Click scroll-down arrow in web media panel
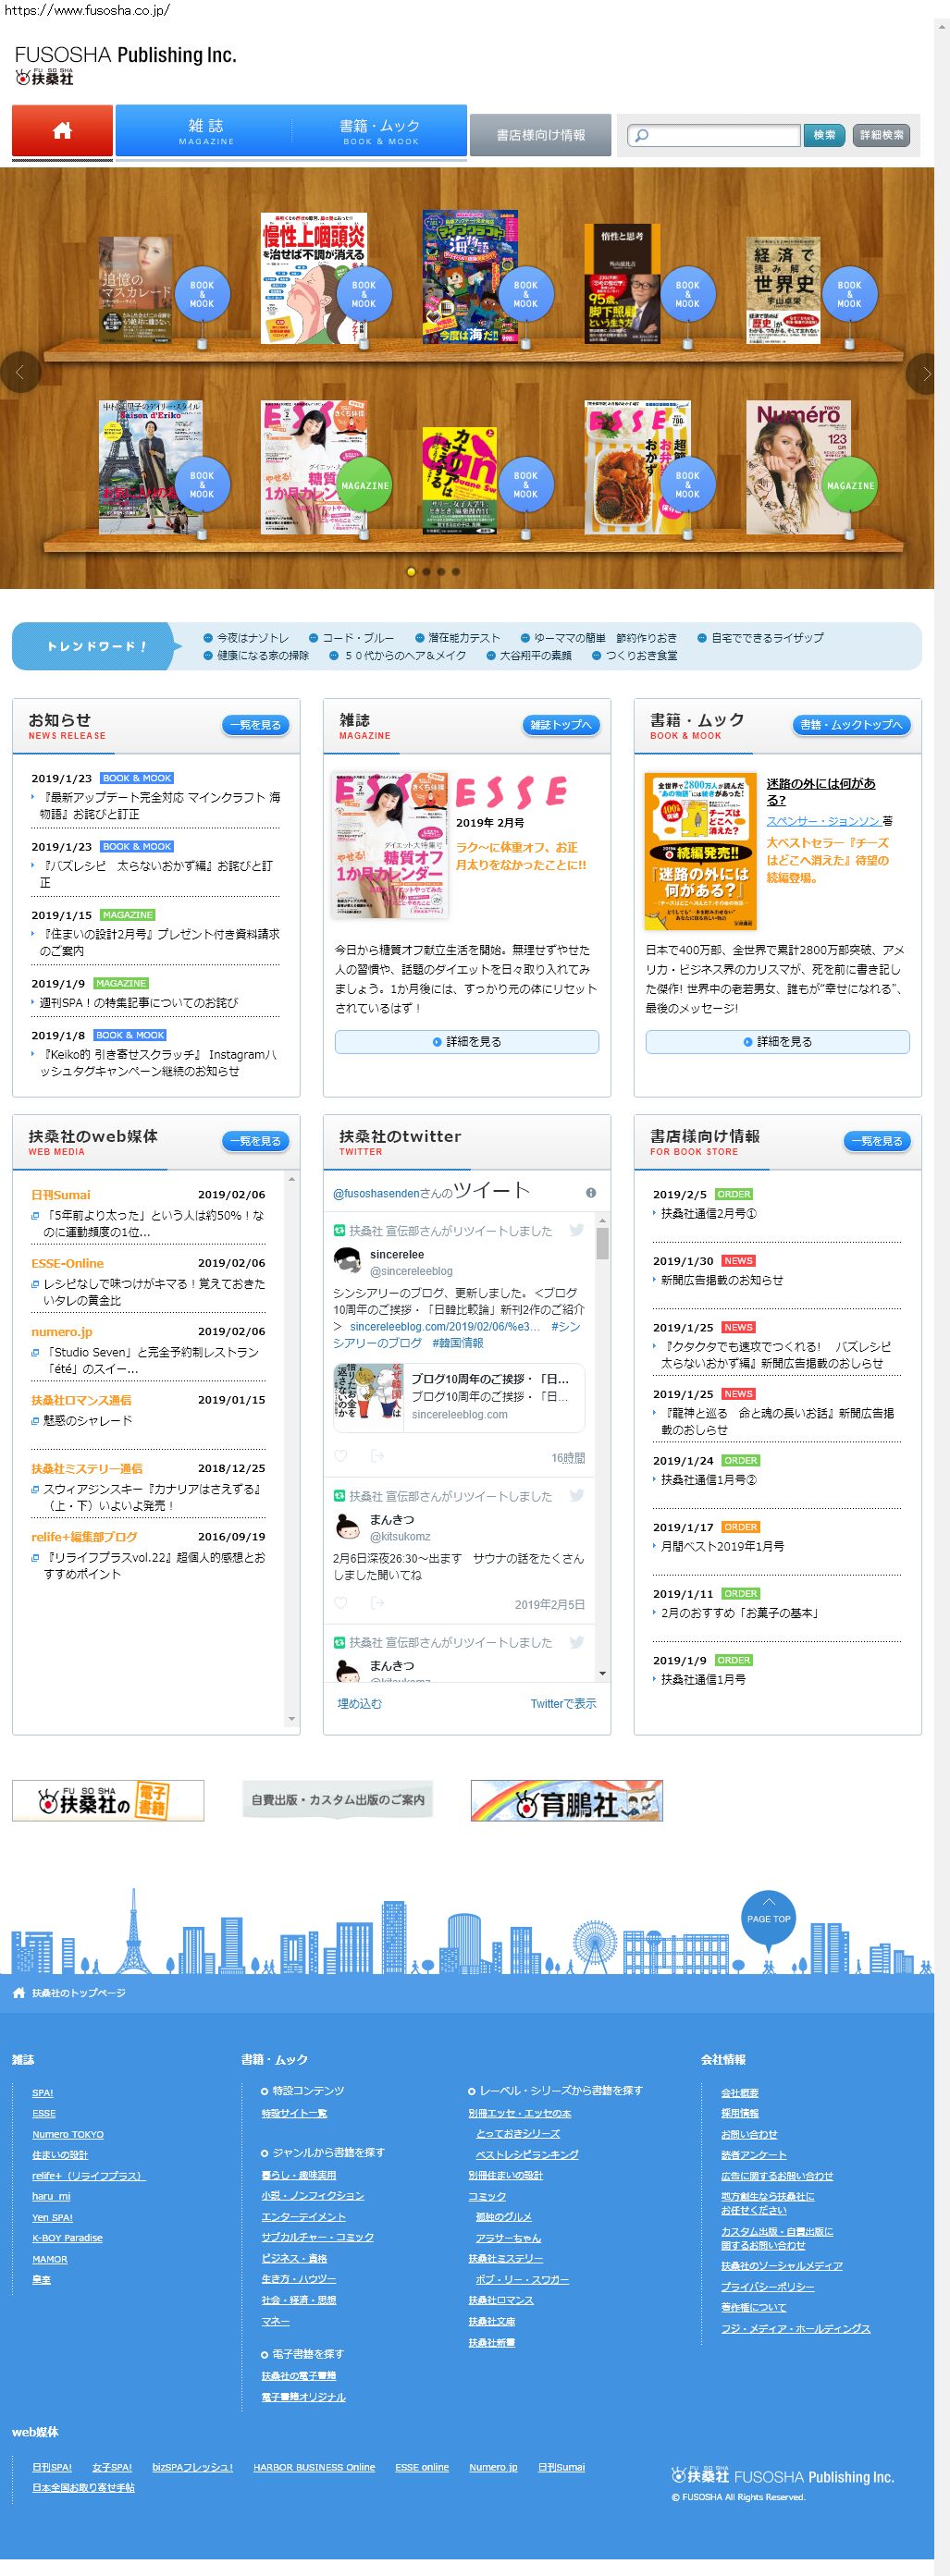The height and width of the screenshot is (2576, 950). click(x=292, y=1719)
